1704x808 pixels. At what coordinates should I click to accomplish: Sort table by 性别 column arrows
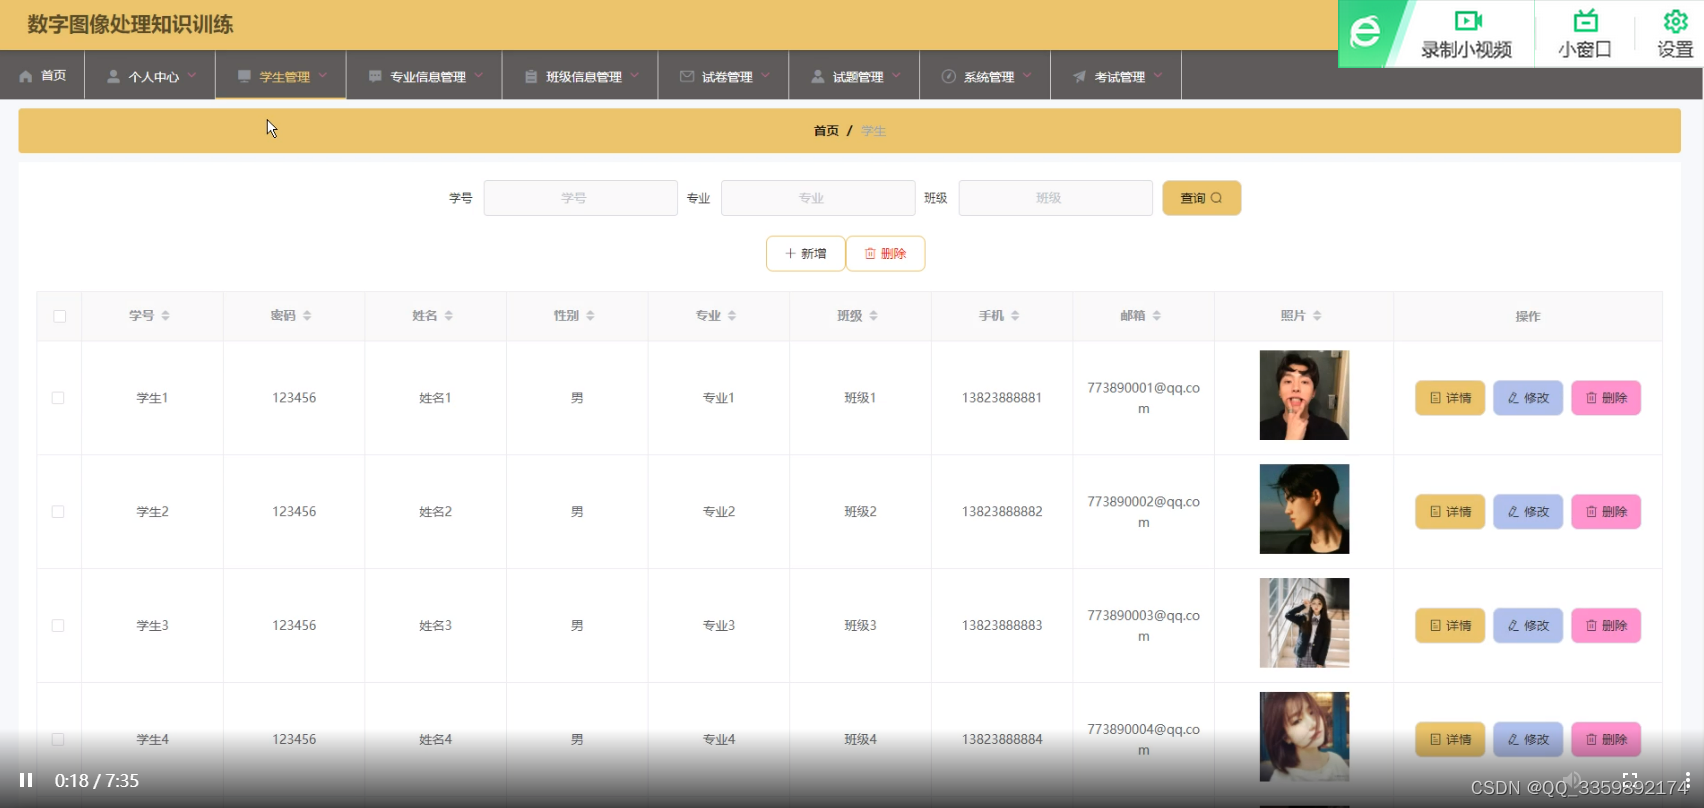590,316
